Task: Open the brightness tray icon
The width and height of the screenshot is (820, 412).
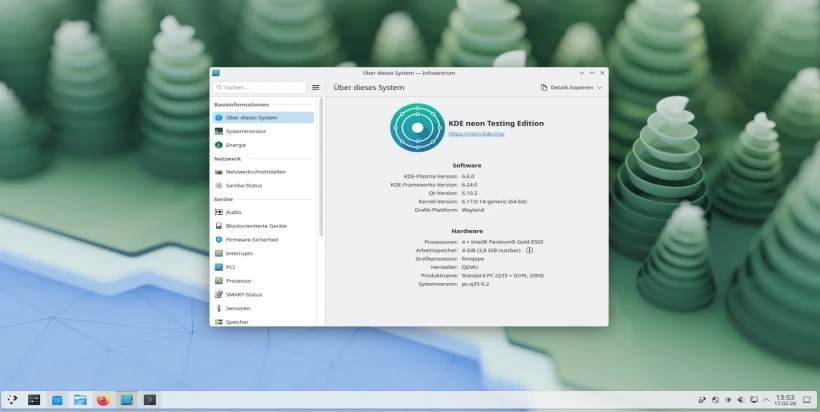Action: 728,400
